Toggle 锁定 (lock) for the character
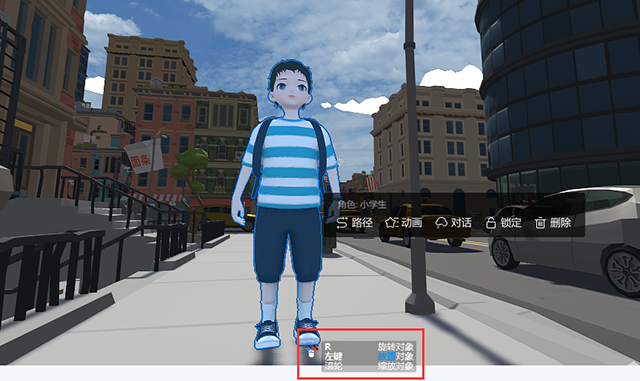Screen dimensions: 640x381 pos(503,223)
